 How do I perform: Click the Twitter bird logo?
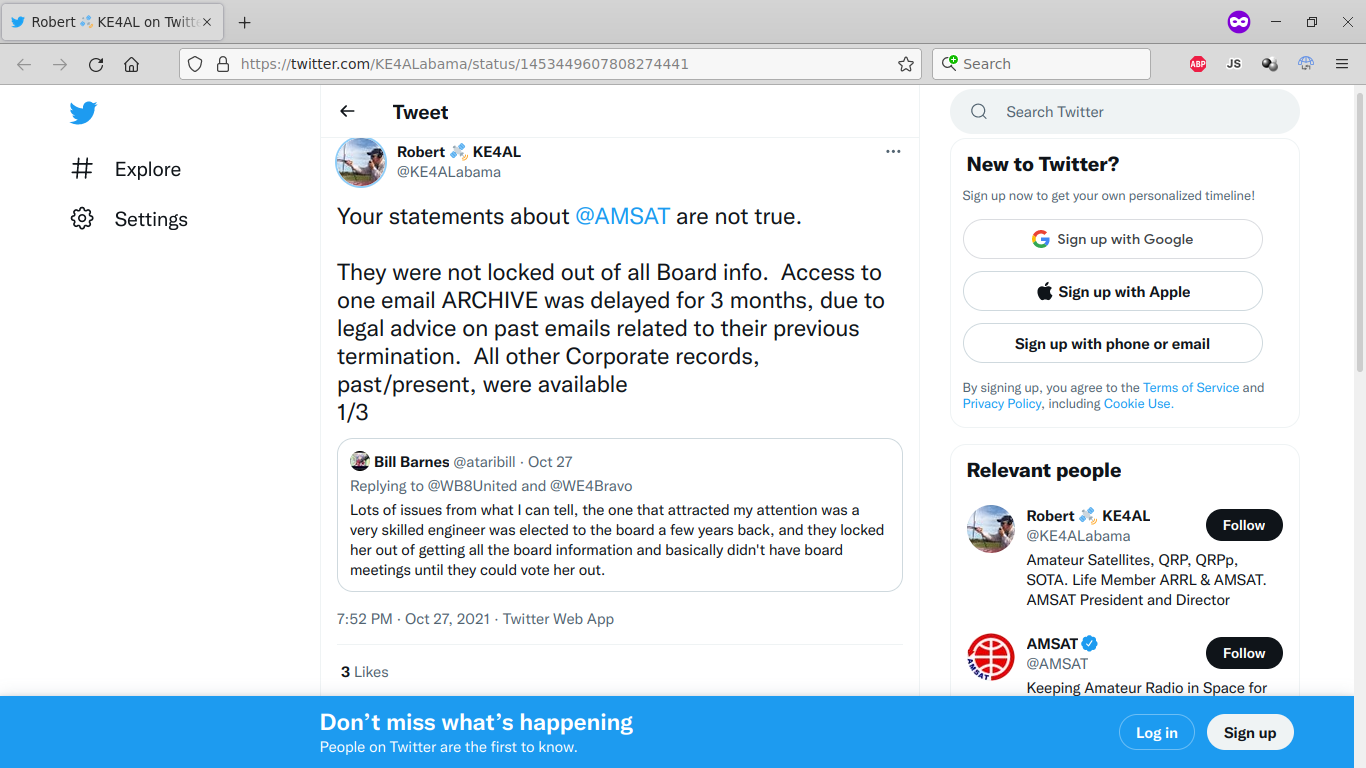83,113
